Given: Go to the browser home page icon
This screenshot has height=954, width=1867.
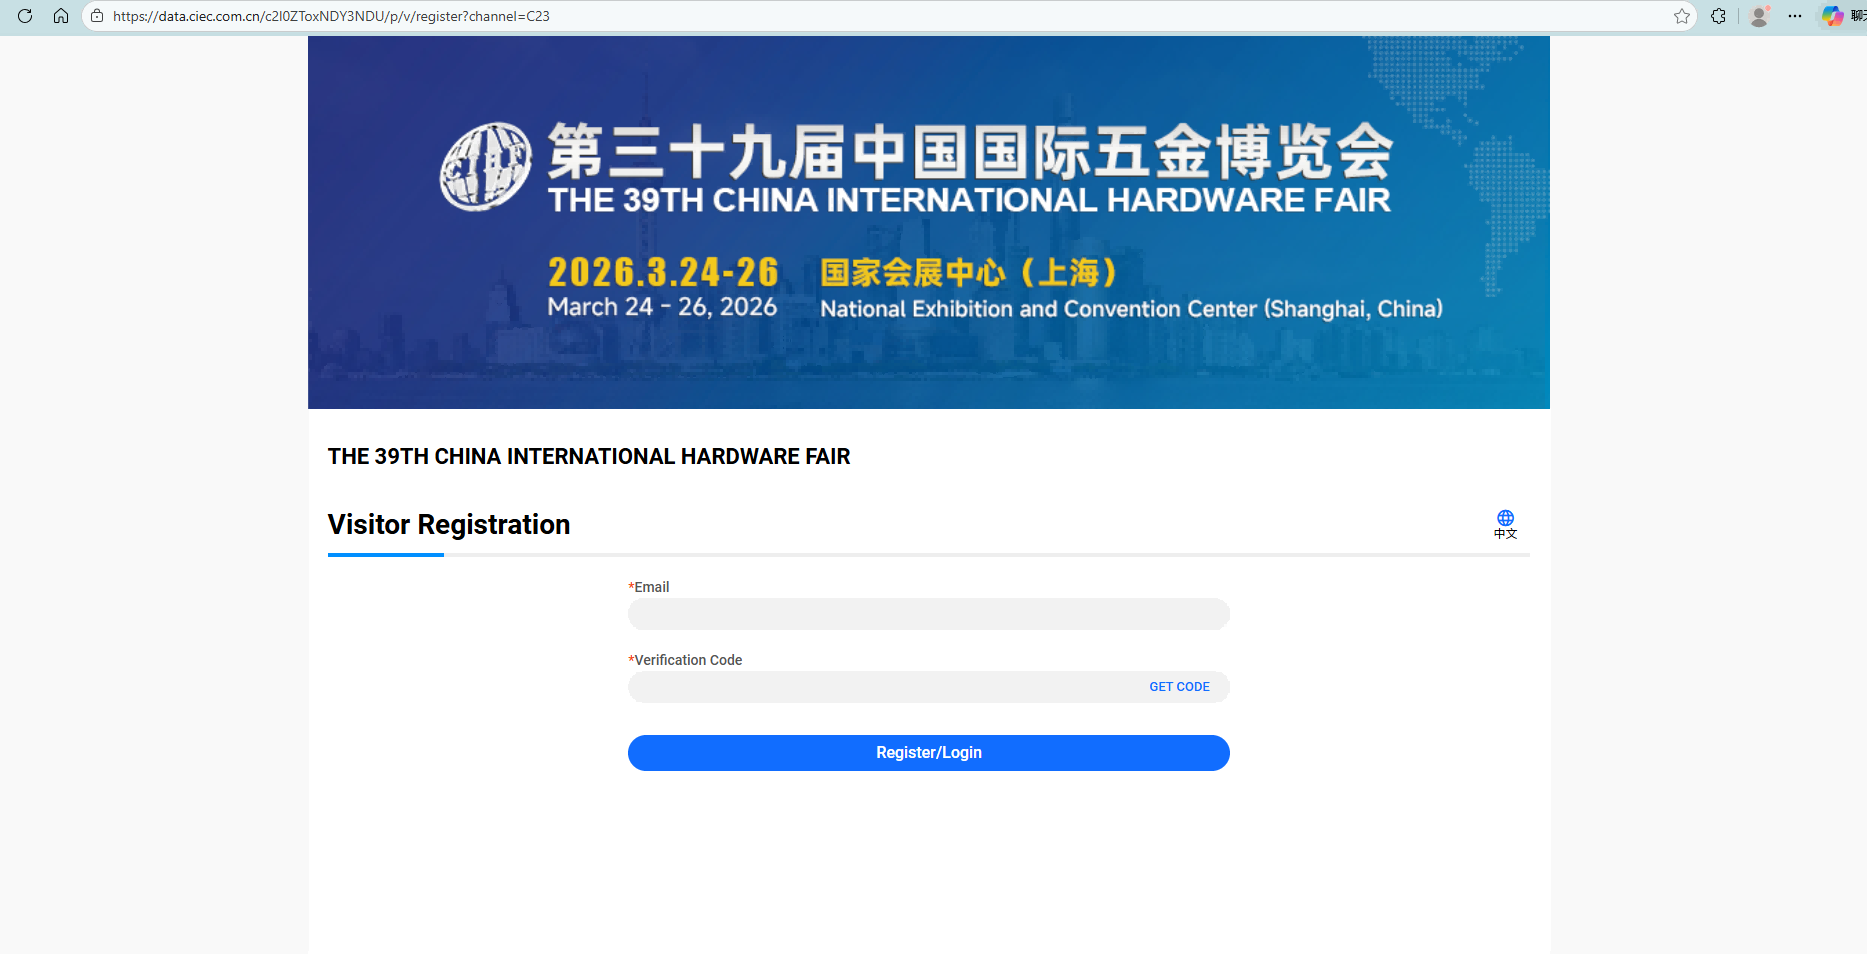Looking at the screenshot, I should 61,16.
